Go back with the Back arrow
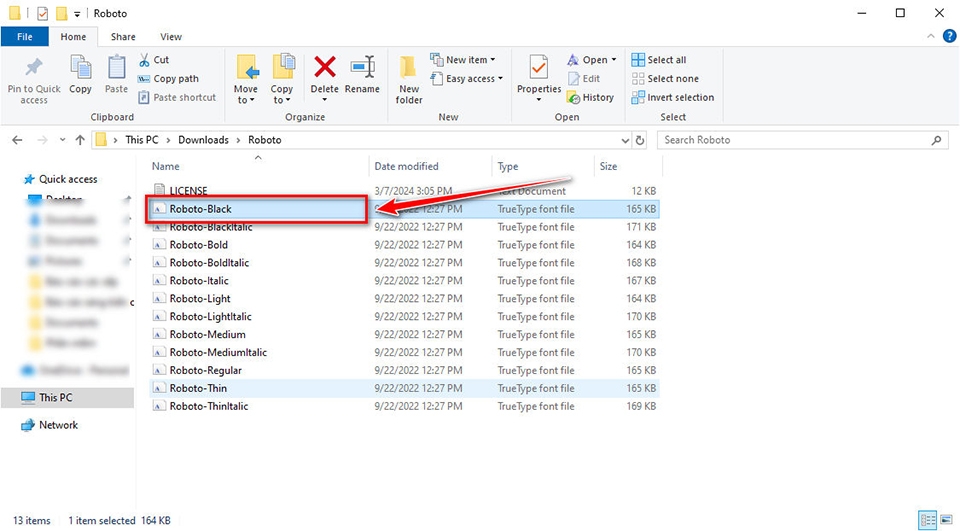The height and width of the screenshot is (531, 960). [x=17, y=140]
